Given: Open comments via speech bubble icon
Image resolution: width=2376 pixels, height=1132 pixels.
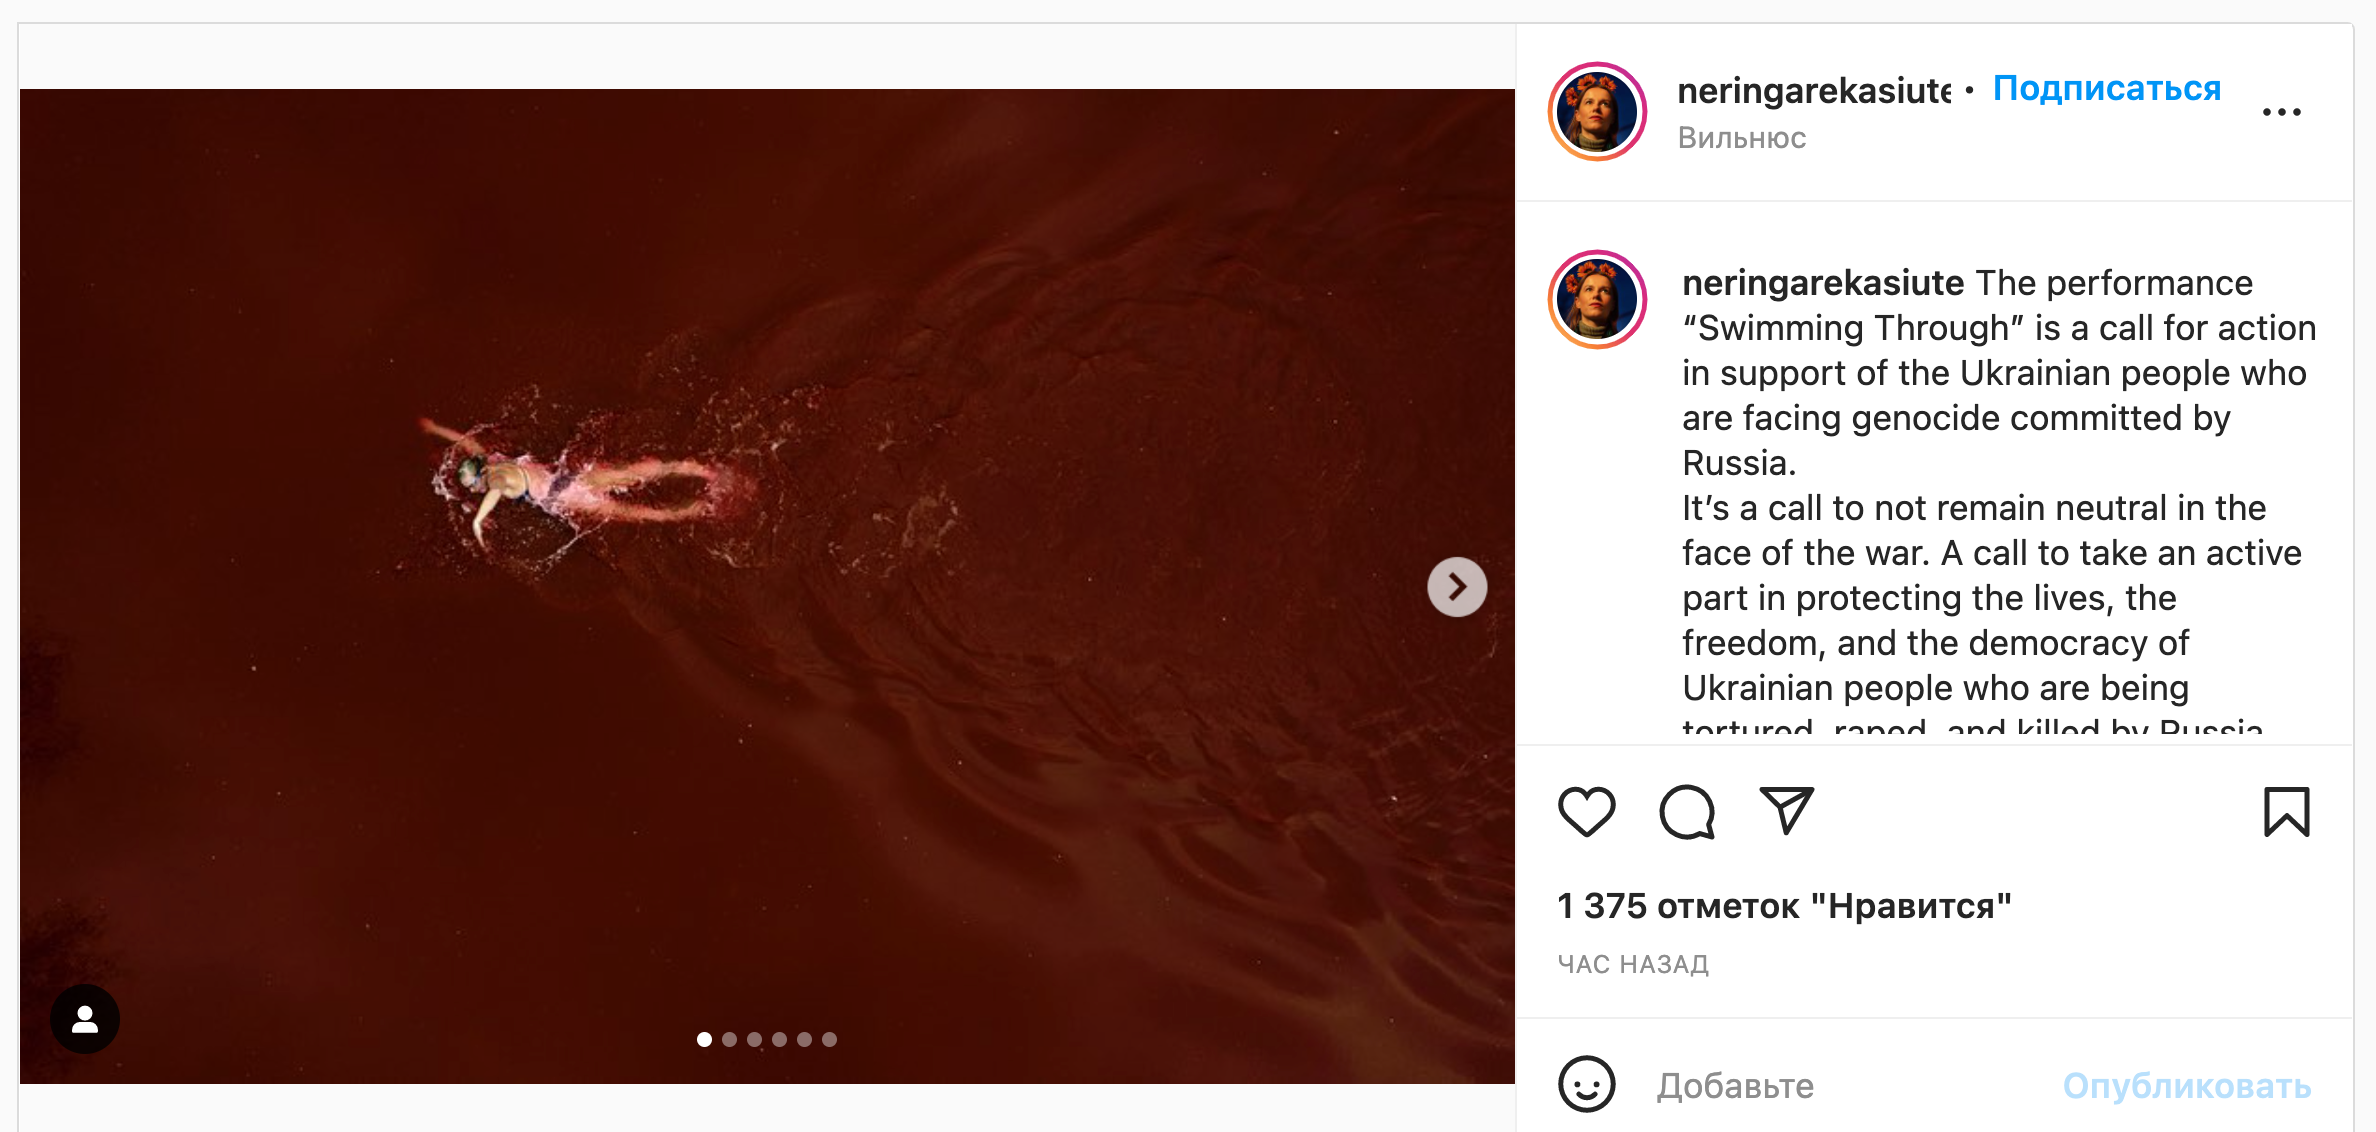Looking at the screenshot, I should point(1687,811).
